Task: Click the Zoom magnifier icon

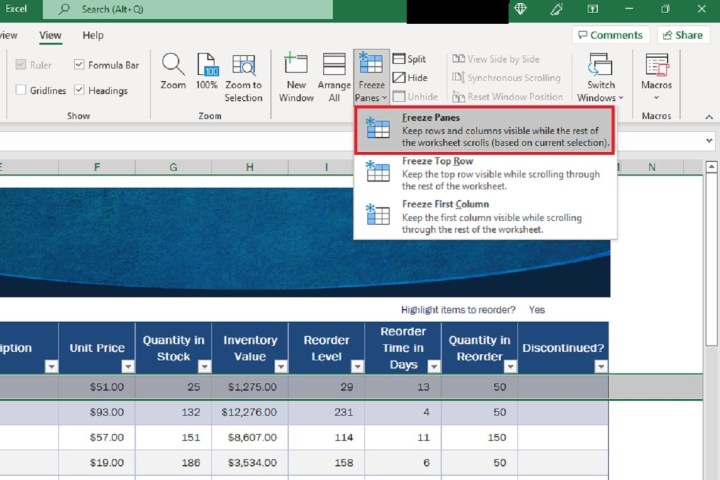Action: coord(173,66)
